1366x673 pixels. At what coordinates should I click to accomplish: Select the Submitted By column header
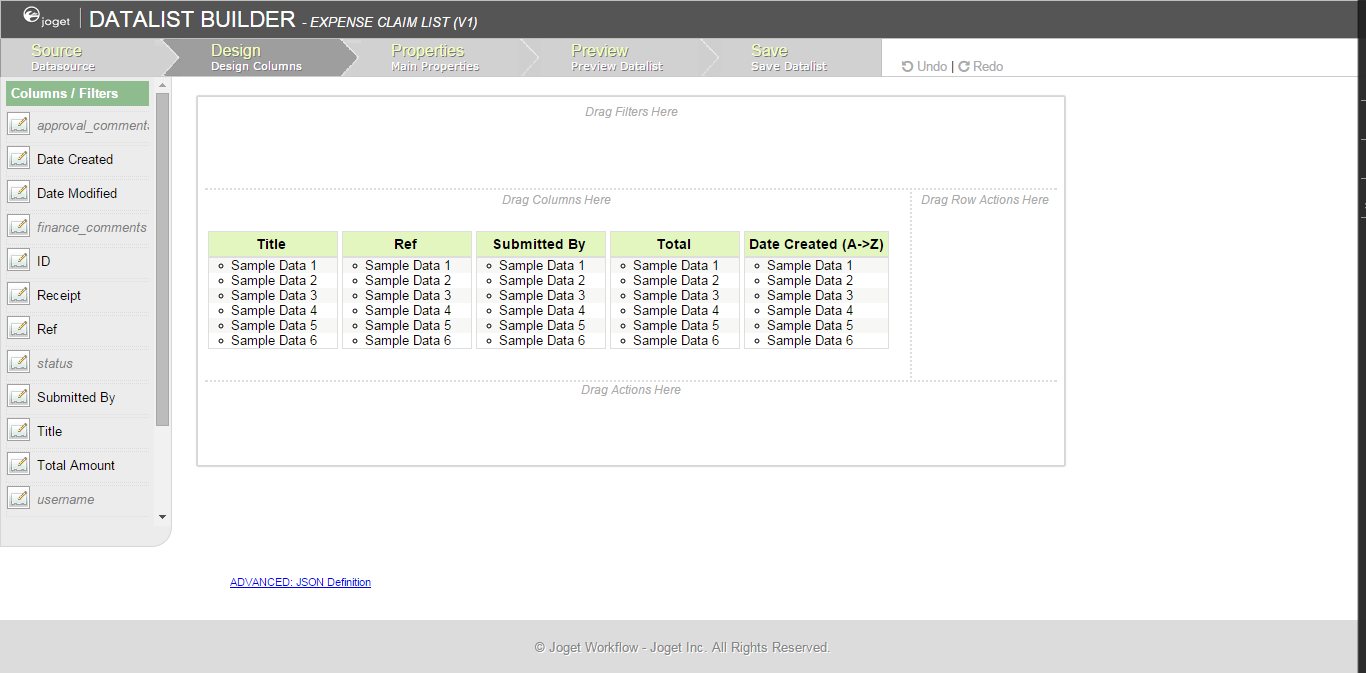(x=539, y=244)
